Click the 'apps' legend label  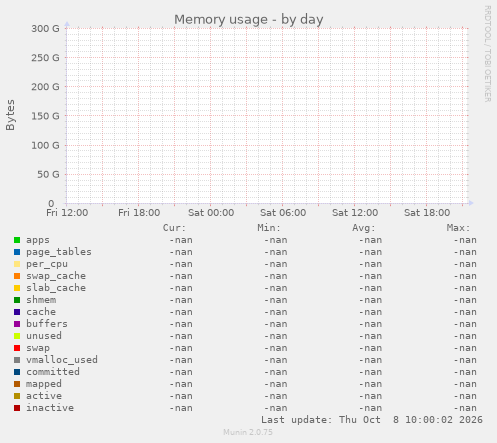click(x=38, y=240)
